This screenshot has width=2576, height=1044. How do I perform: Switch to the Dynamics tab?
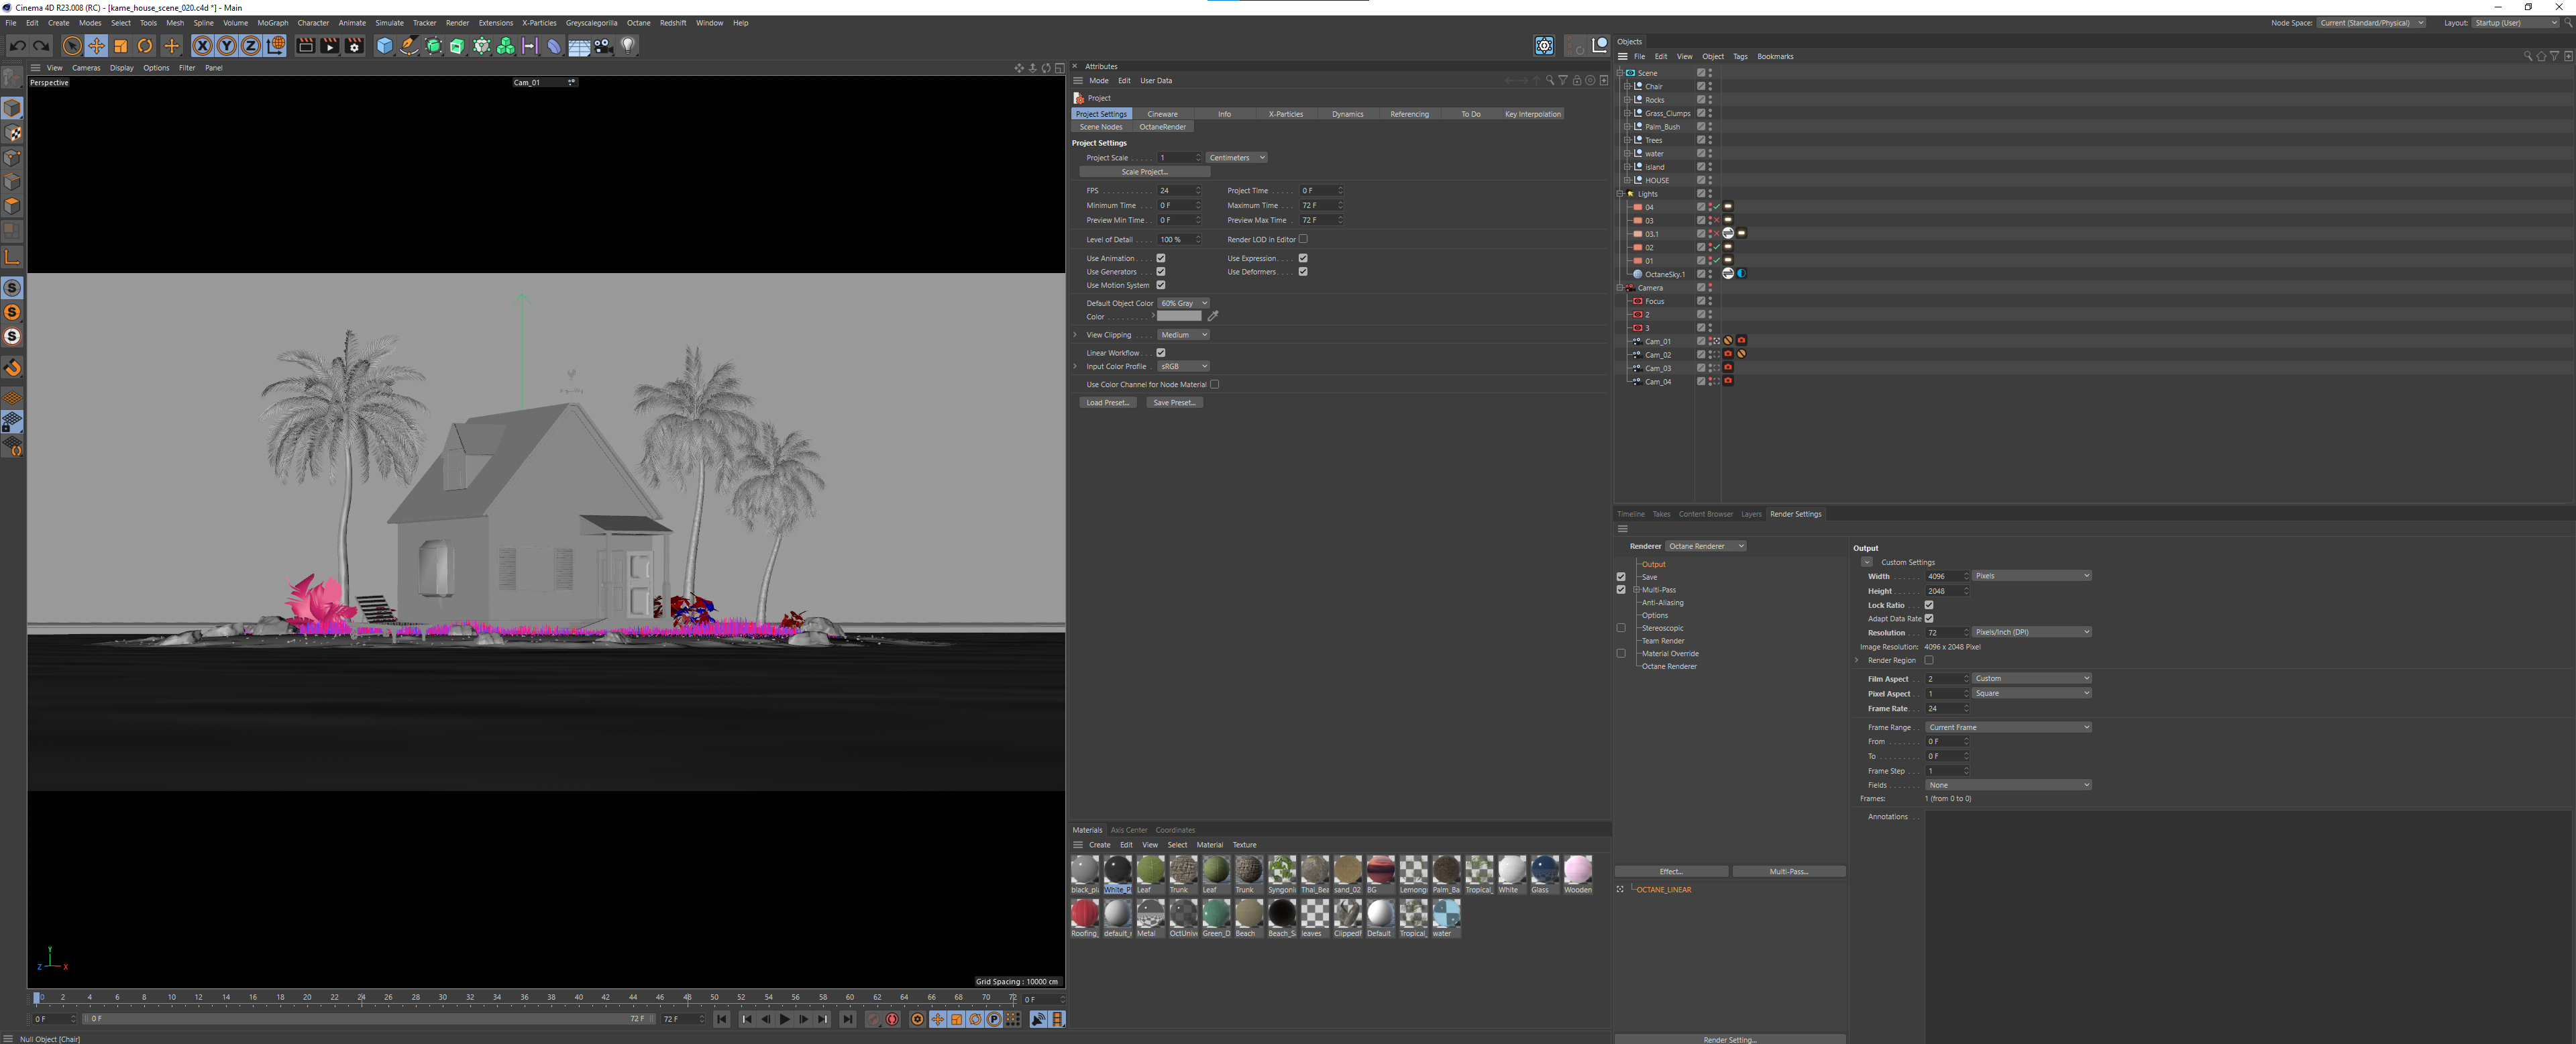pos(1347,114)
